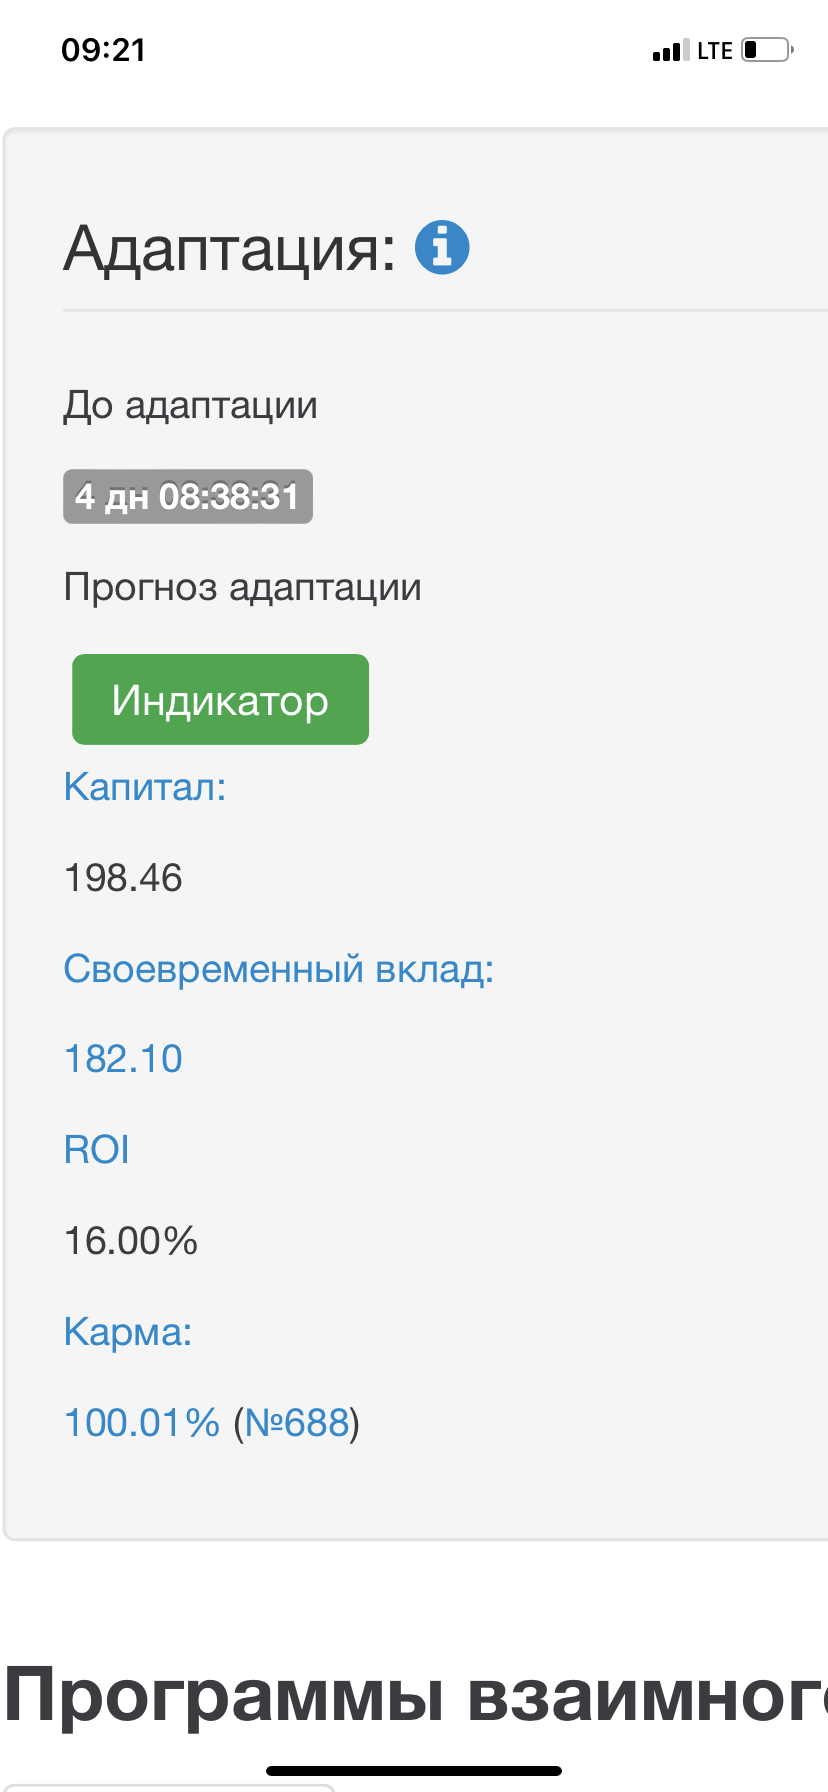Open the 100.01% karma value link

(x=141, y=1422)
